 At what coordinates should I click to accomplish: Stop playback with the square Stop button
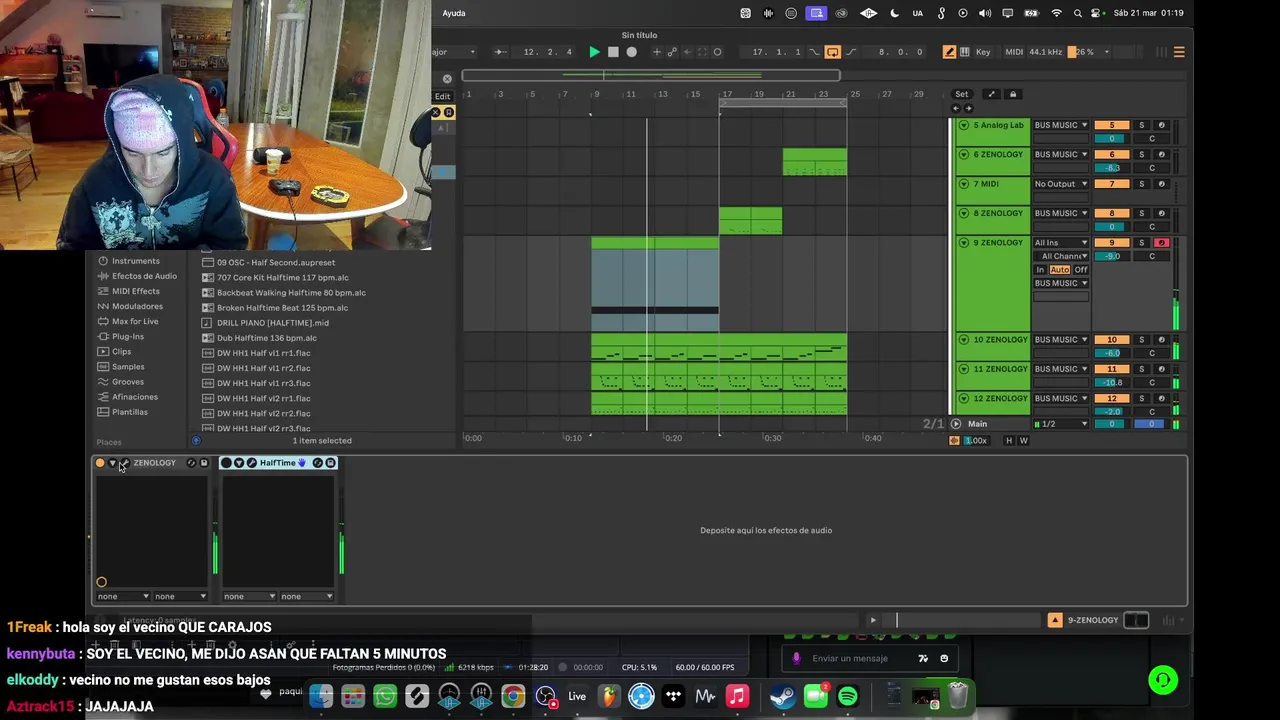tap(613, 52)
